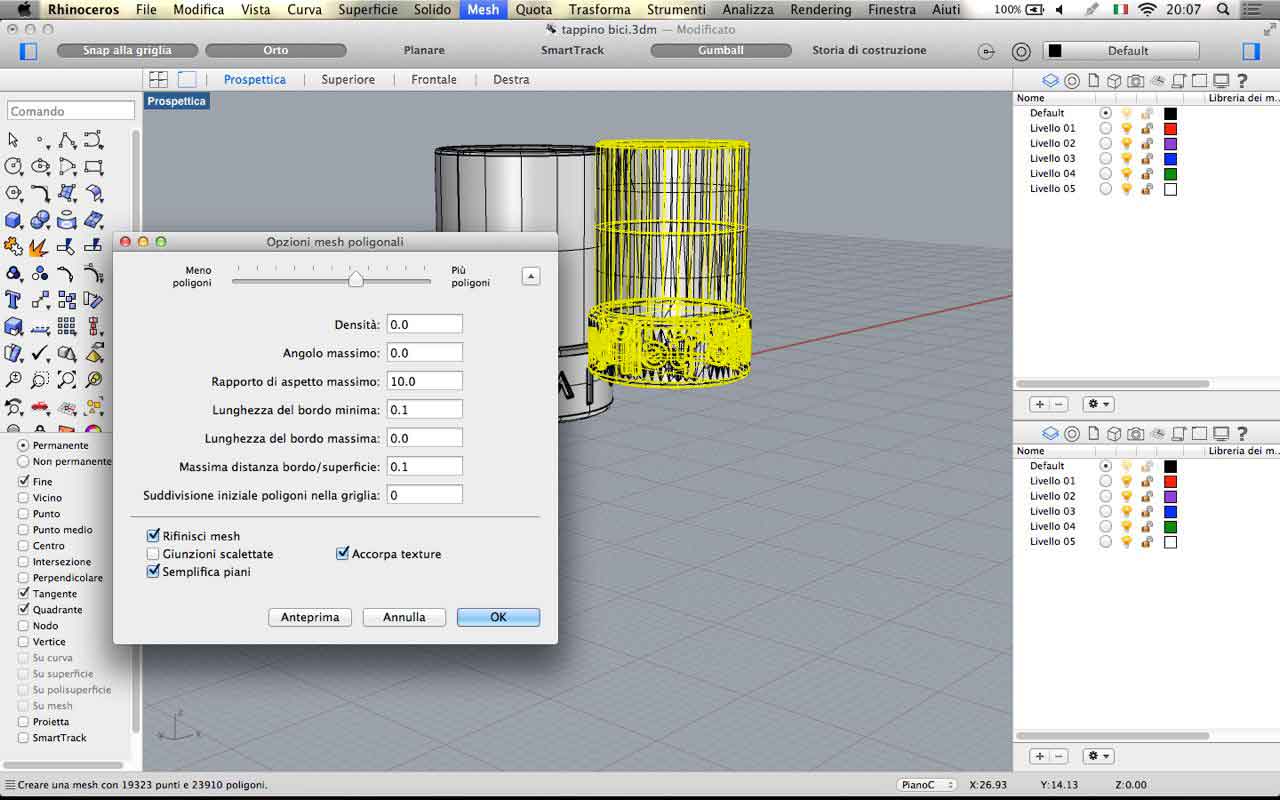Enable the Perpendicolare osnap checkbox
The image size is (1280, 800).
[23, 578]
